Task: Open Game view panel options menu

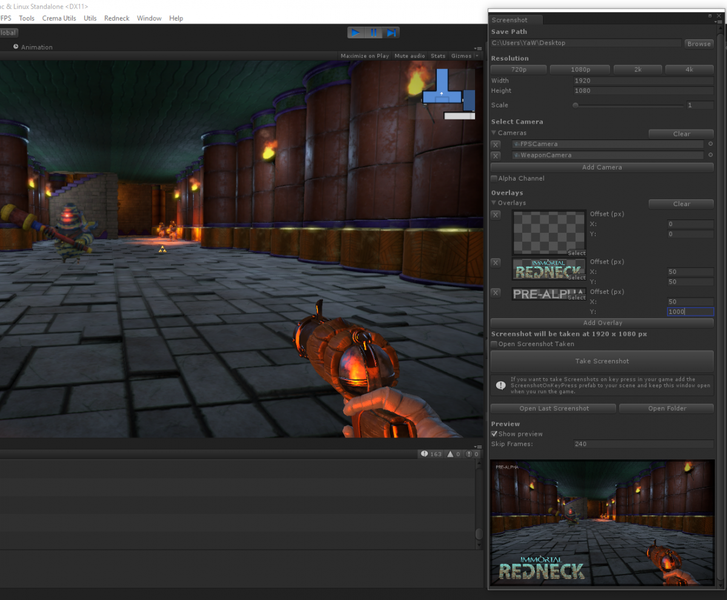Action: point(478,48)
